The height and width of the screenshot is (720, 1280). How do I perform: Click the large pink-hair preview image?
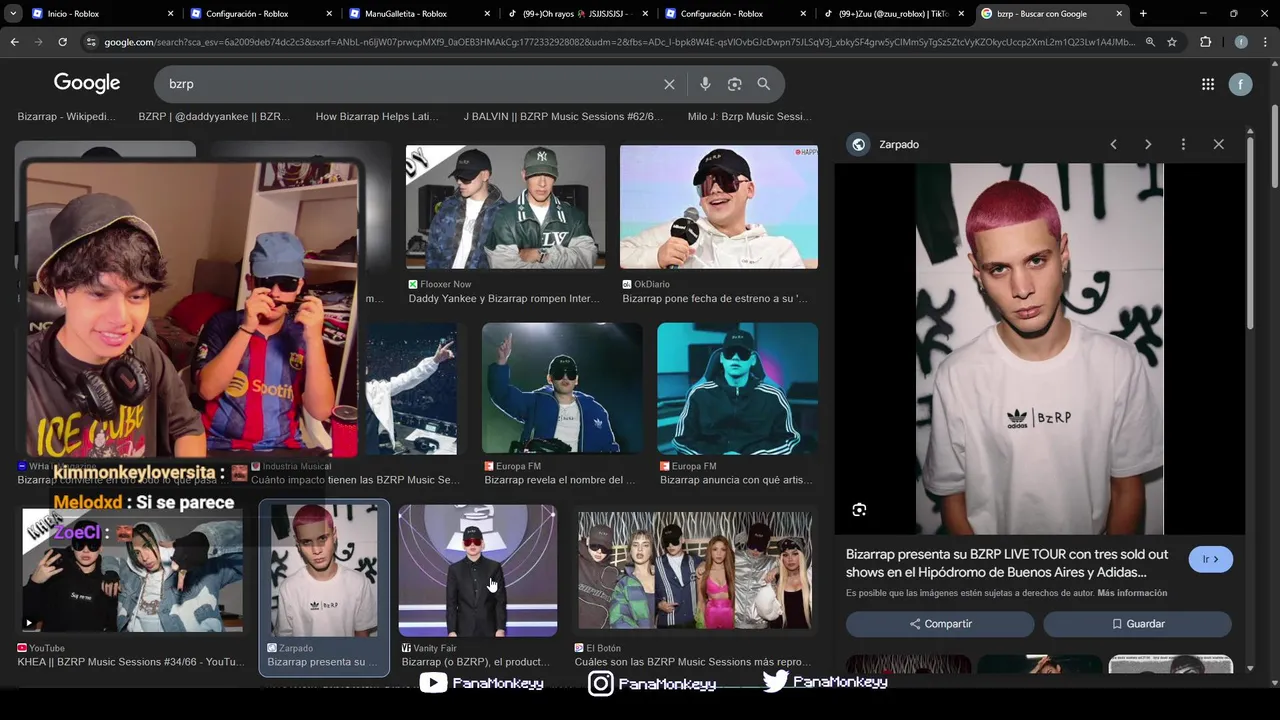point(1040,349)
